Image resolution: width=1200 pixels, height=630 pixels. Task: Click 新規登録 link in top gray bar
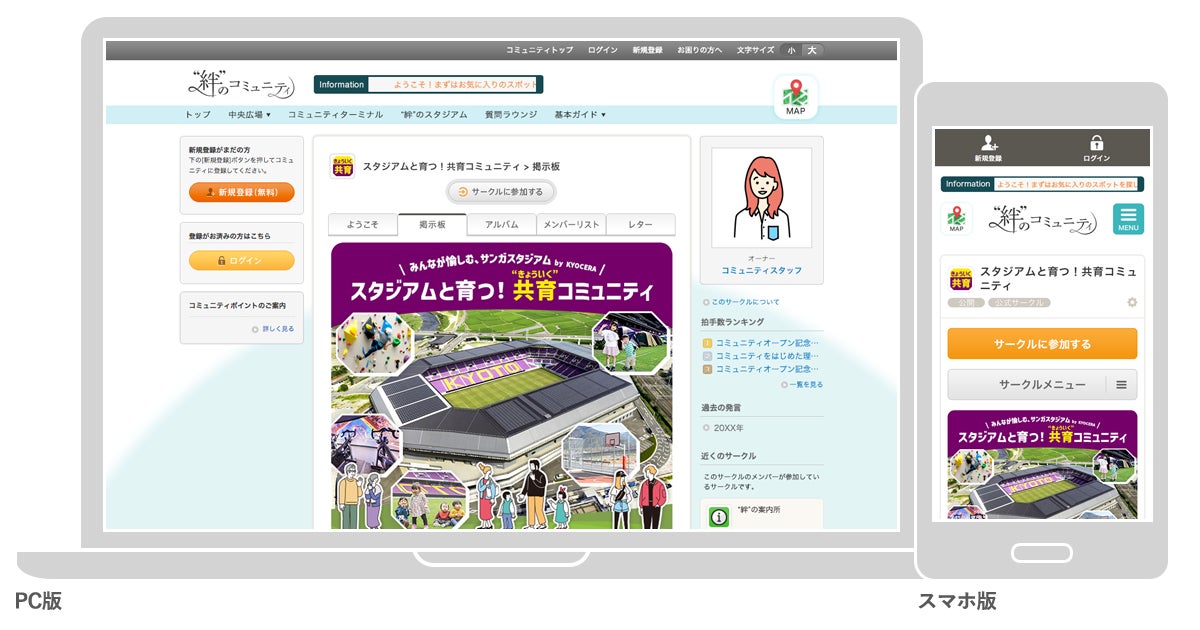[x=647, y=50]
